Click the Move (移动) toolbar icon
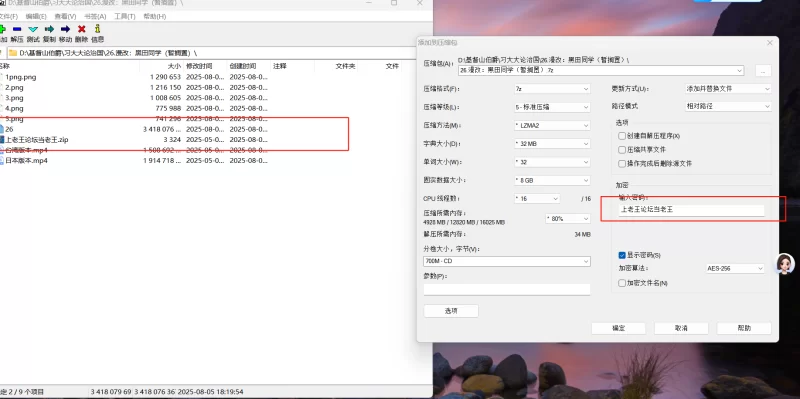 65,29
